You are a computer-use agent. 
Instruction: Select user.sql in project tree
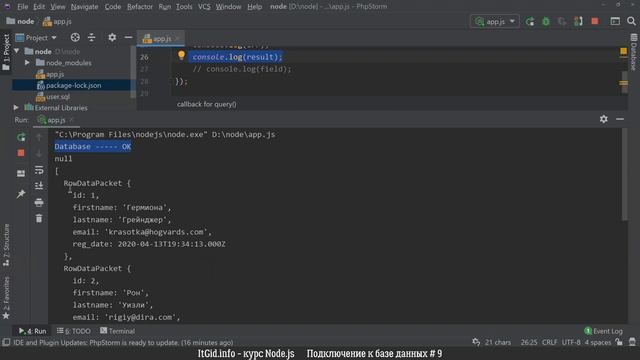(x=53, y=97)
